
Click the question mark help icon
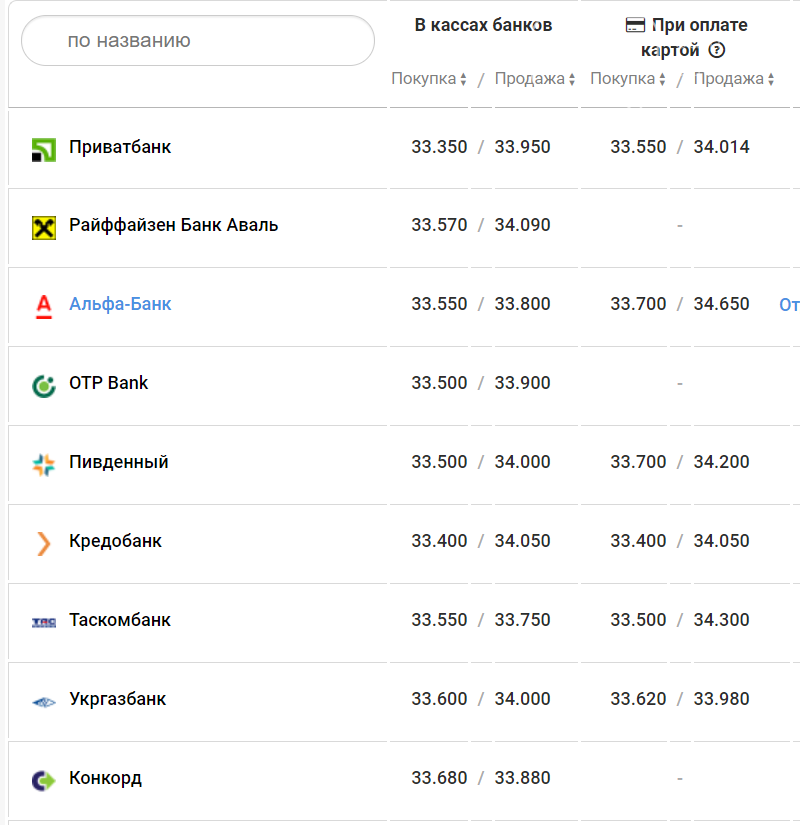[716, 50]
